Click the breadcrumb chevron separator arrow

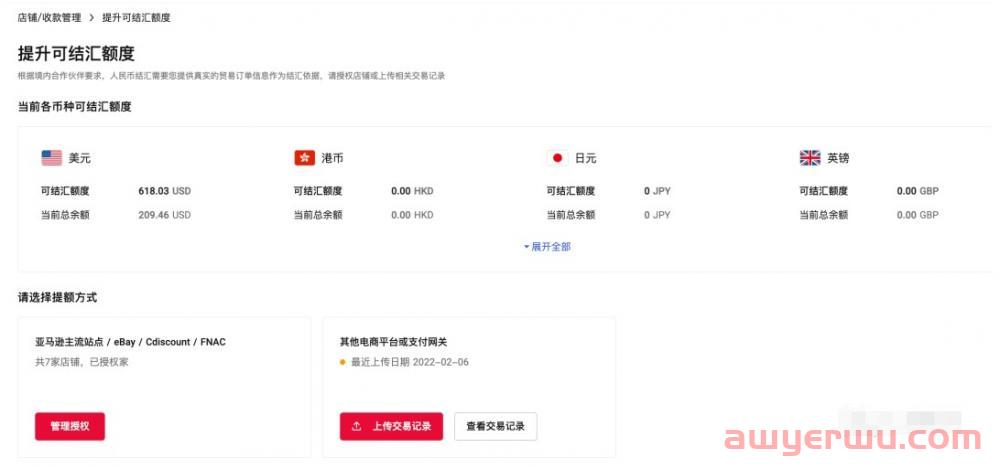pyautogui.click(x=92, y=18)
